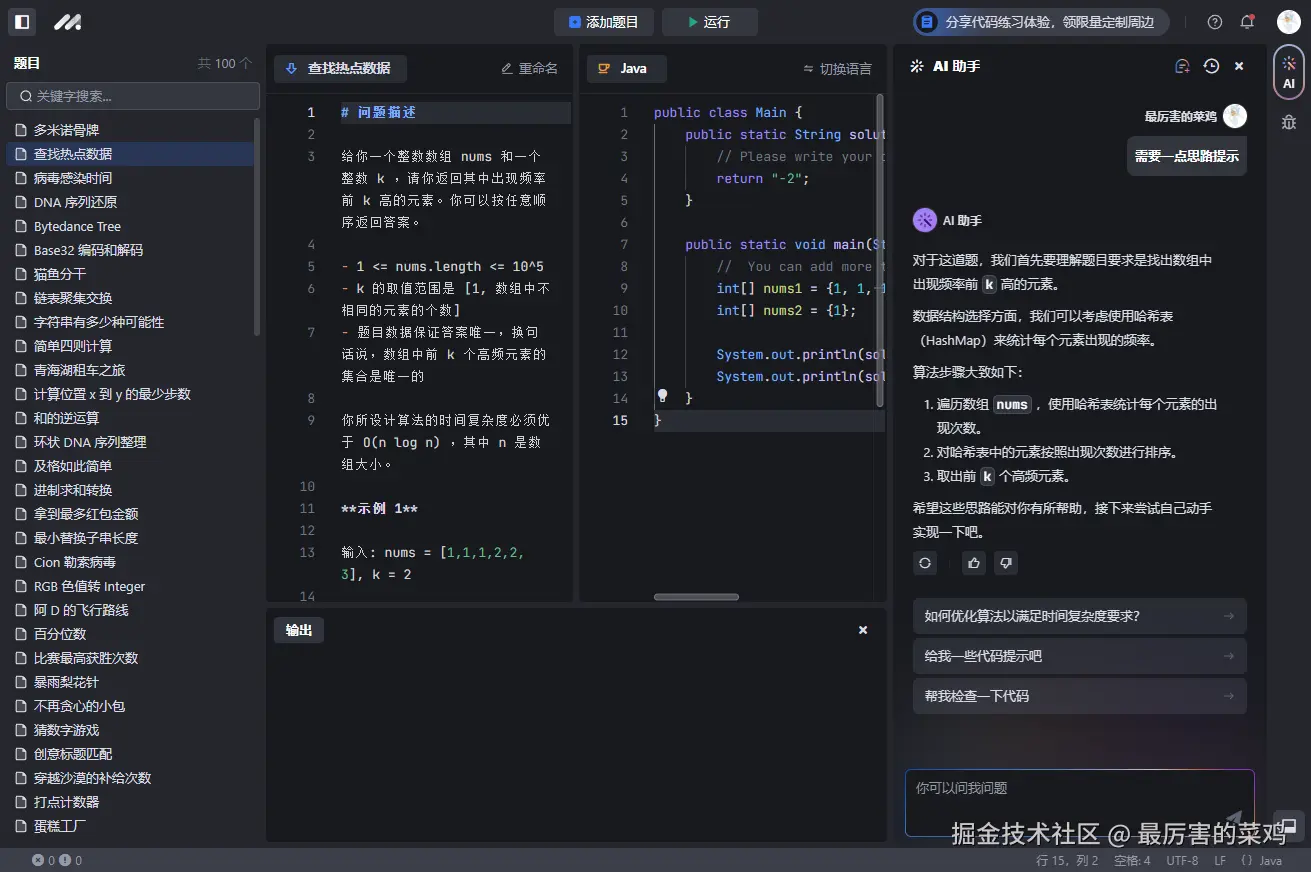This screenshot has height=872, width=1311.
Task: Toggle the left sidebar panel icon
Action: pyautogui.click(x=21, y=21)
